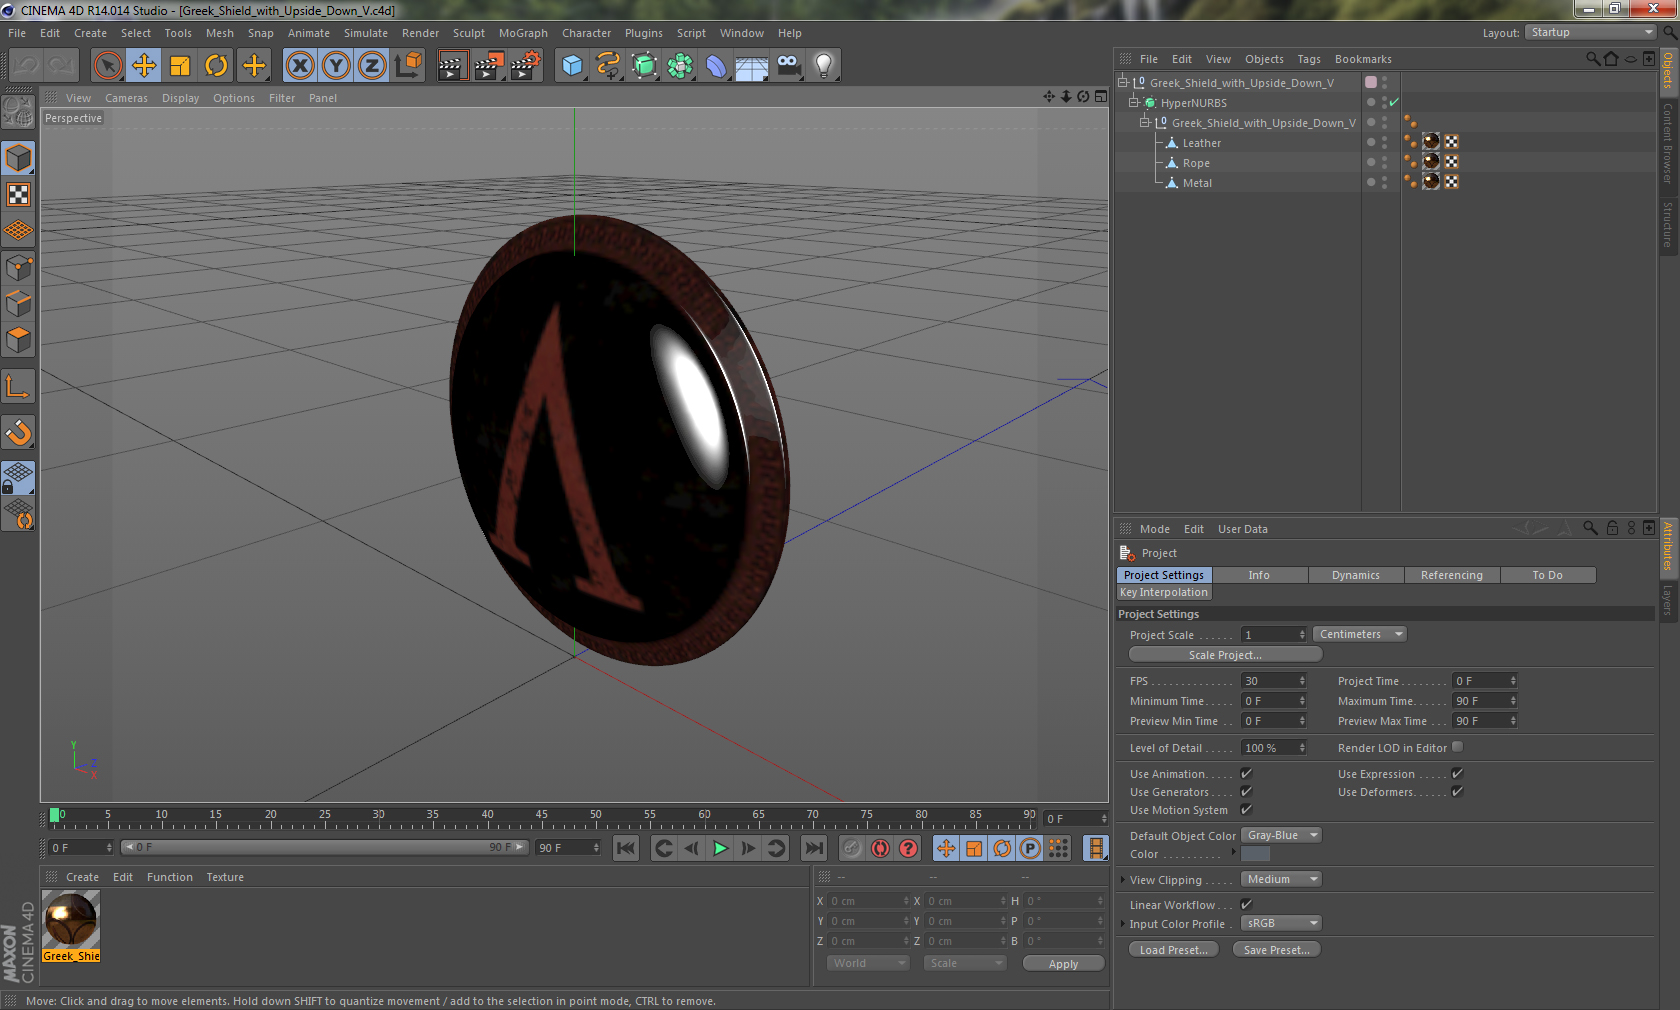This screenshot has height=1010, width=1680.
Task: Enable Polygons mode
Action: click(x=19, y=340)
